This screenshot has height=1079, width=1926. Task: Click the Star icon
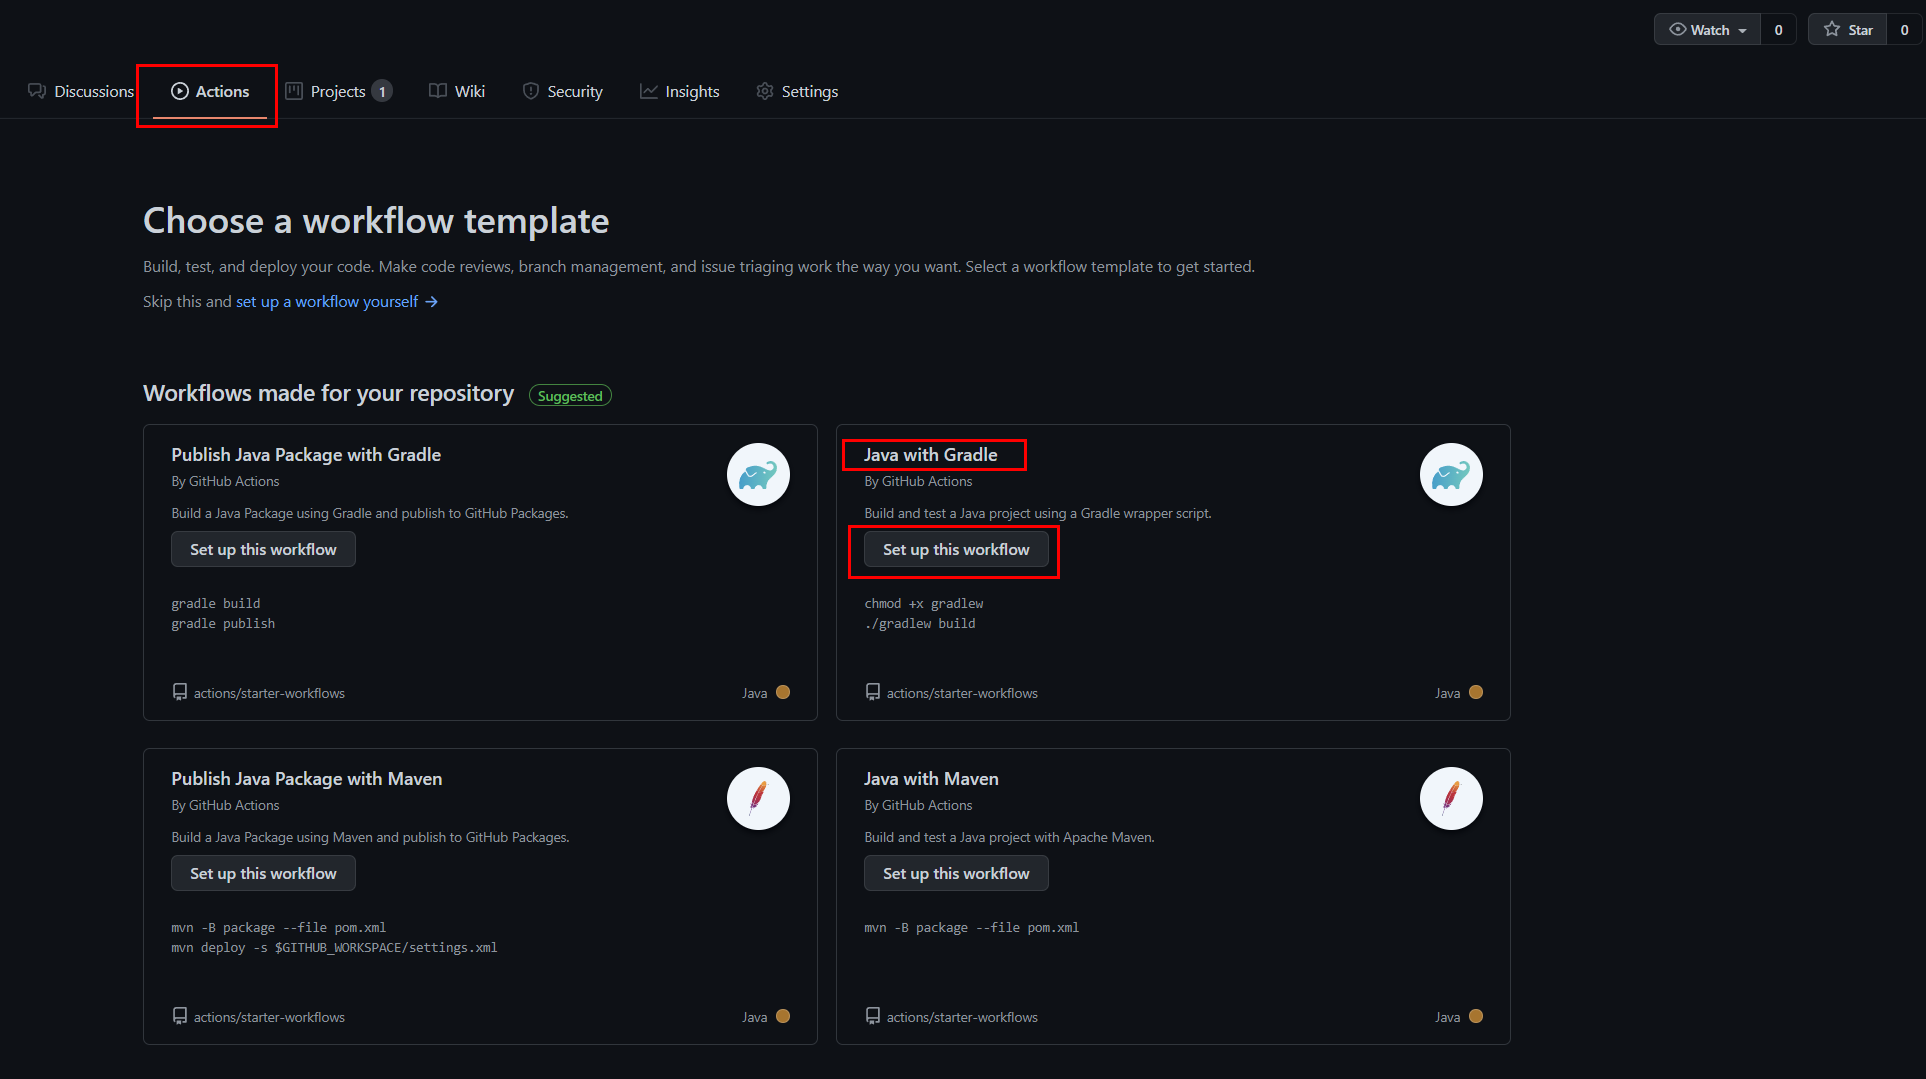(x=1832, y=29)
